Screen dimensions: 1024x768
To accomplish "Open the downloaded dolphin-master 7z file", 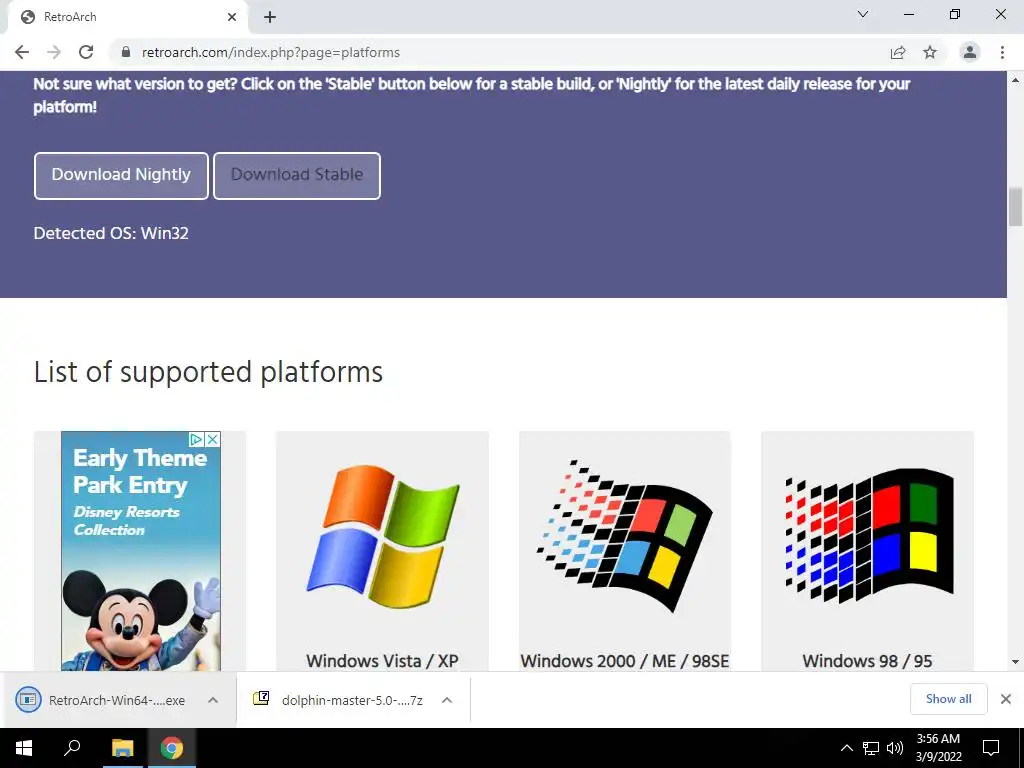I will pos(338,700).
